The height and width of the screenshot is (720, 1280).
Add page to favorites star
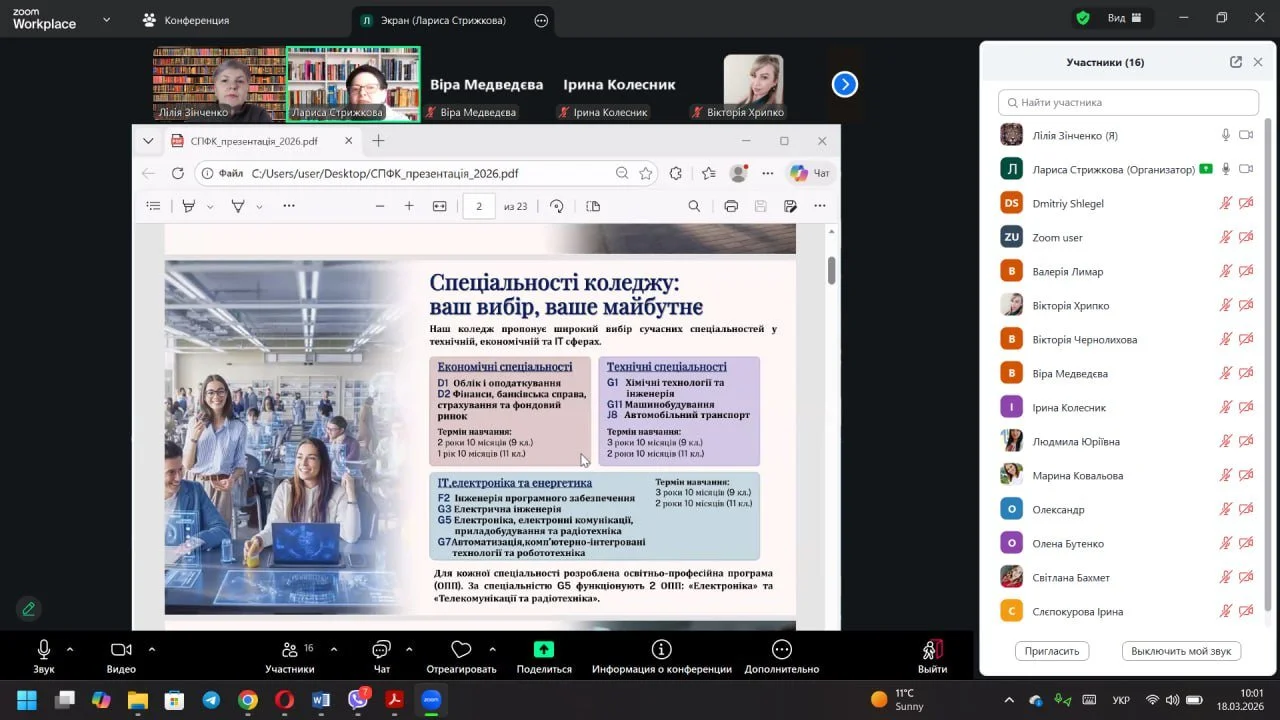pos(646,173)
